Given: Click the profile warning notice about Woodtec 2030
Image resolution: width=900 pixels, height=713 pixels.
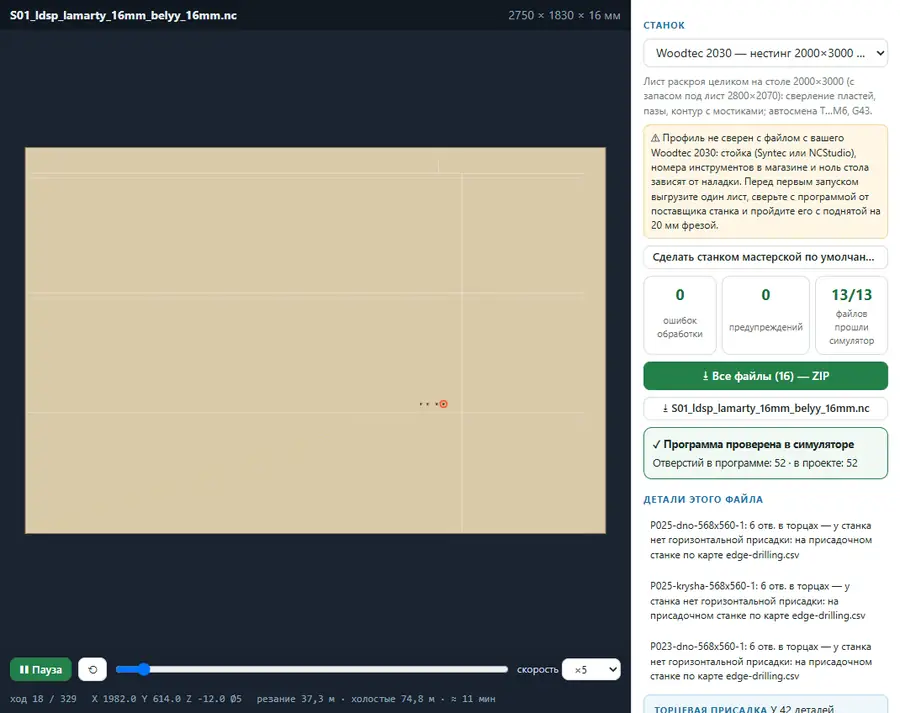Looking at the screenshot, I should [x=765, y=181].
